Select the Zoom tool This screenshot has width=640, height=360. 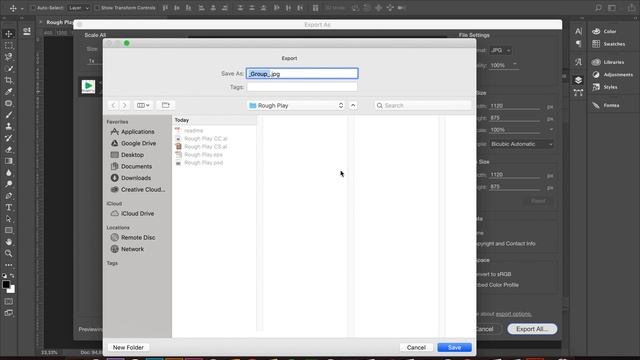(9, 253)
